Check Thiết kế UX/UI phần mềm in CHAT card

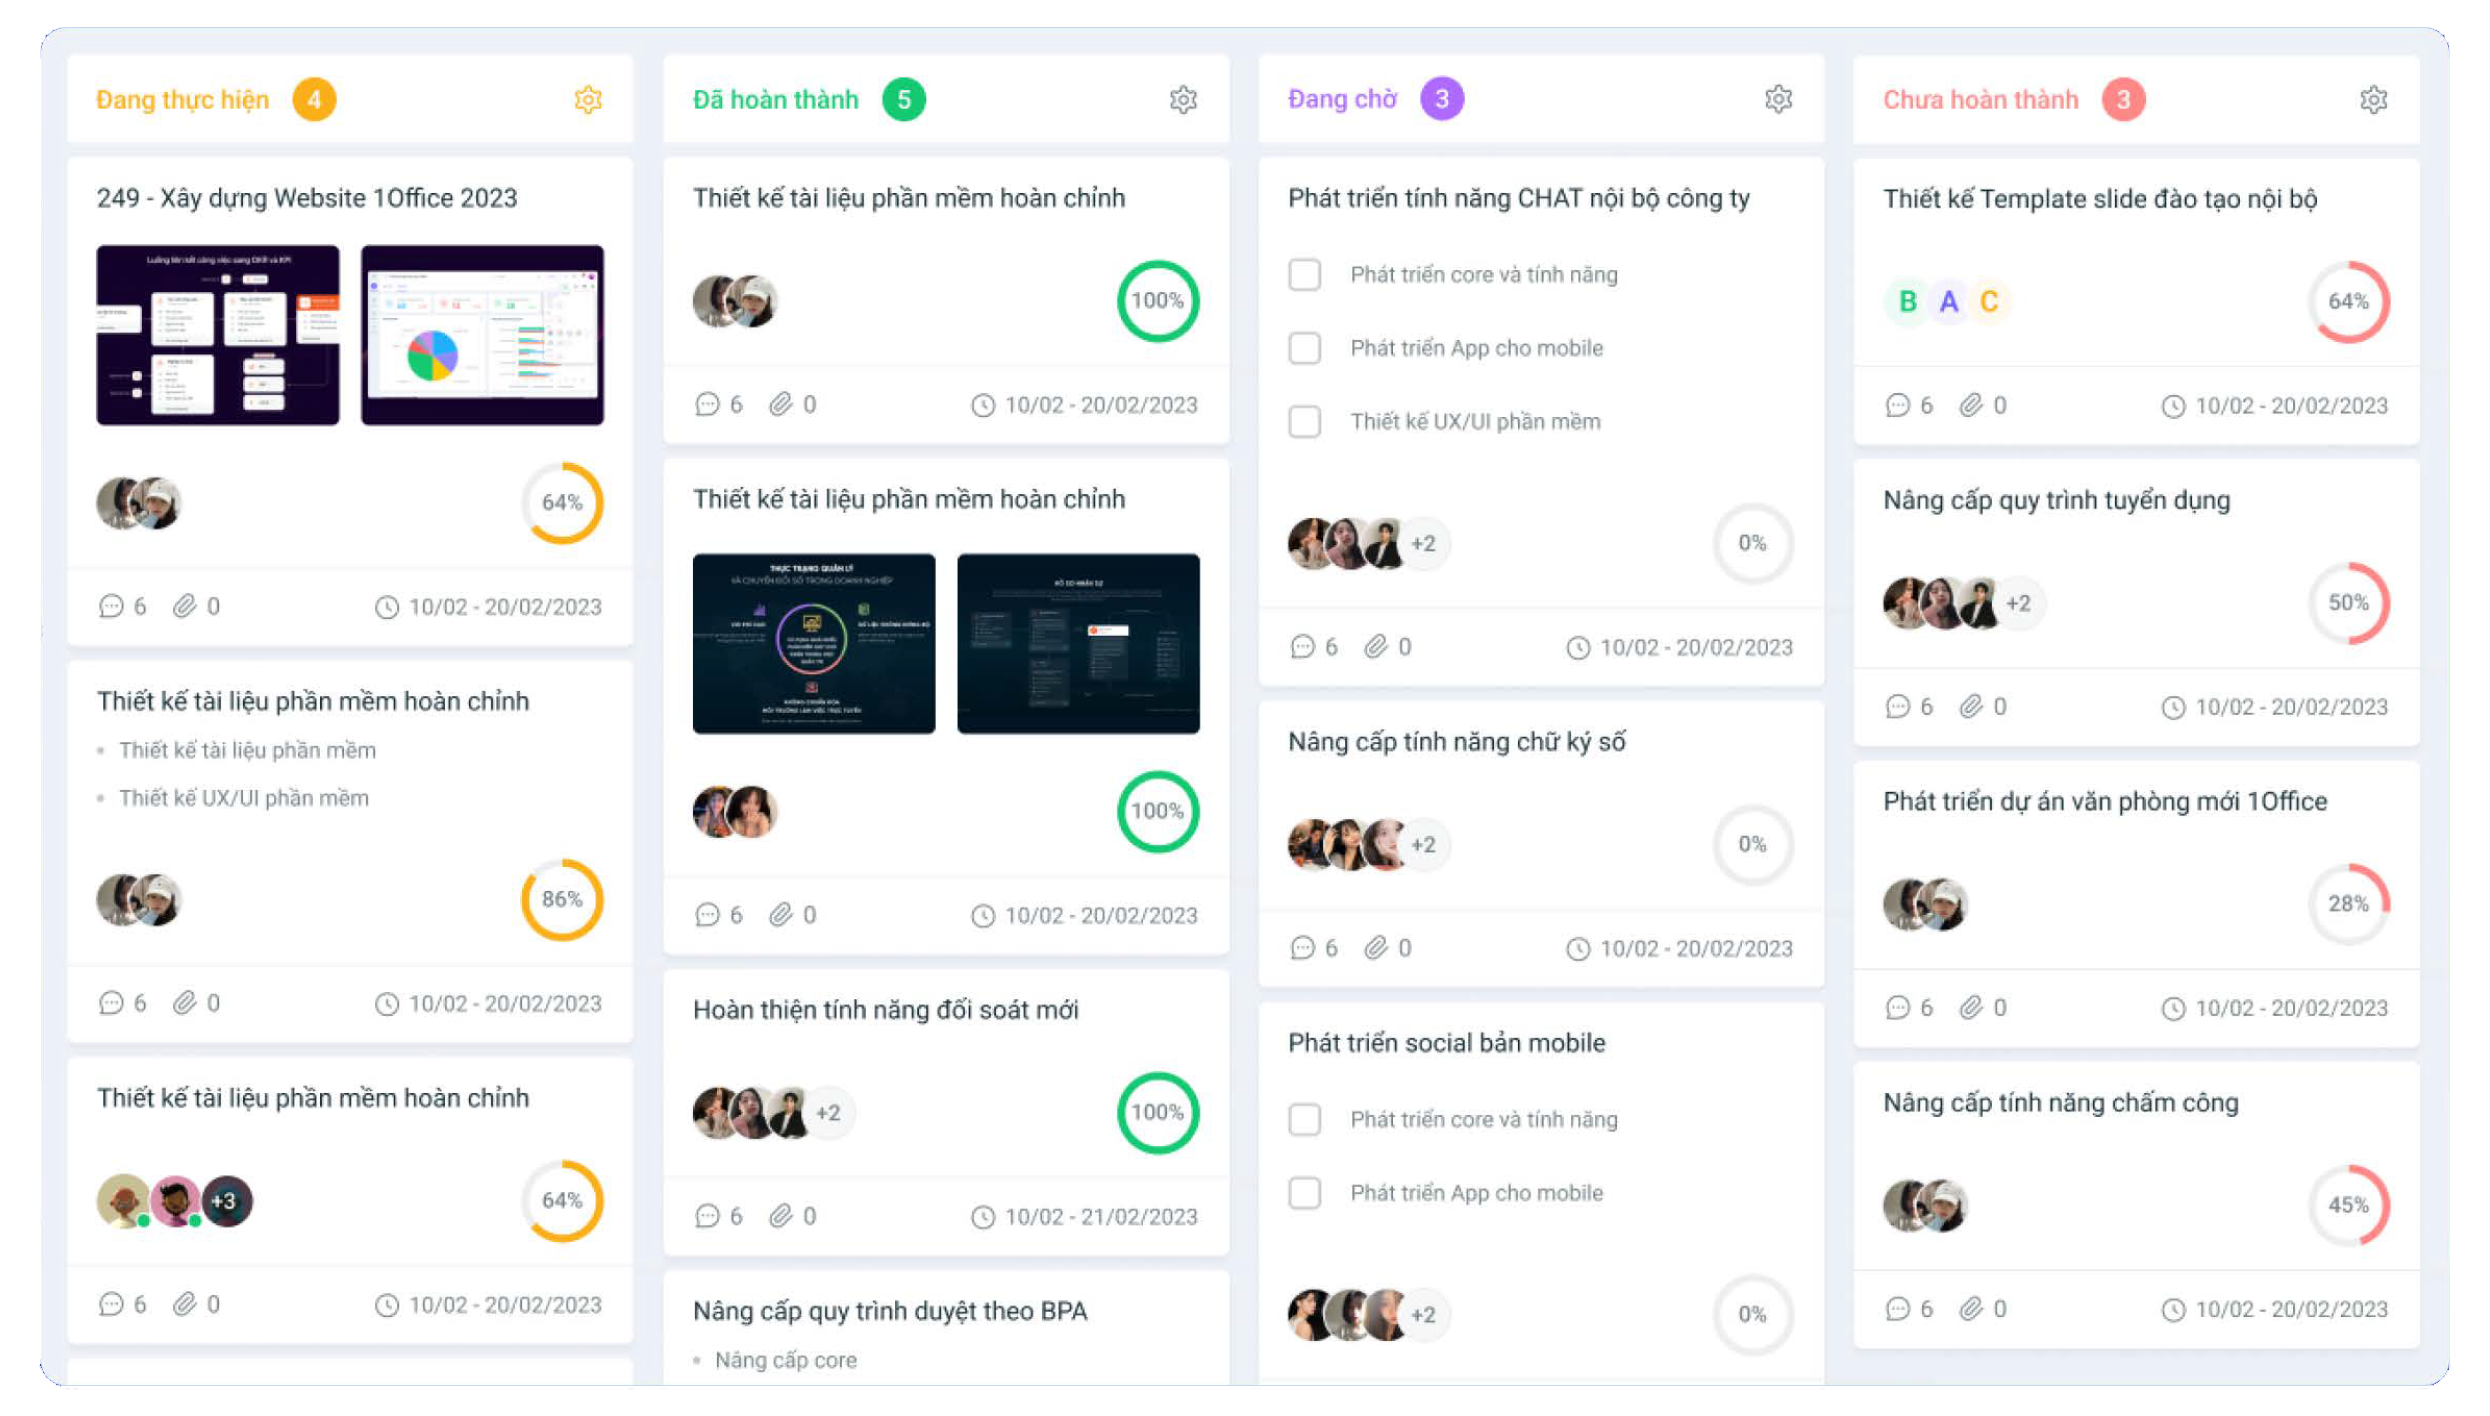(x=1304, y=422)
